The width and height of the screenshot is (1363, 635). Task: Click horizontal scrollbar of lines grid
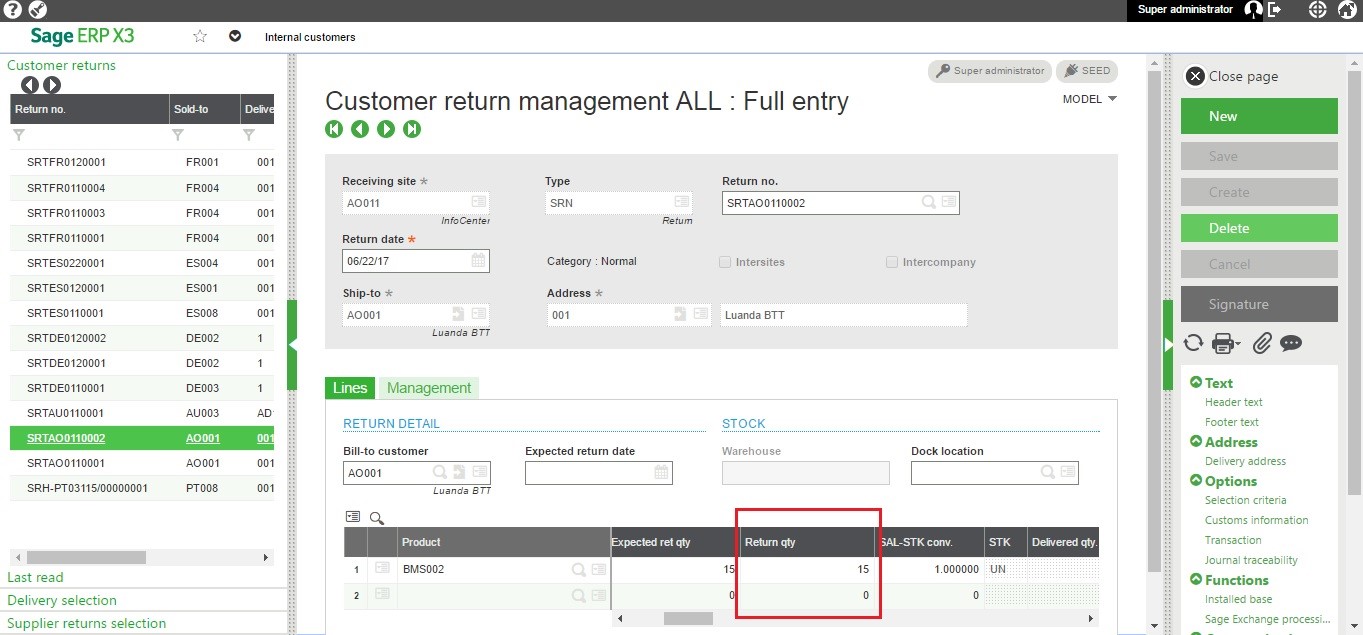click(x=687, y=618)
